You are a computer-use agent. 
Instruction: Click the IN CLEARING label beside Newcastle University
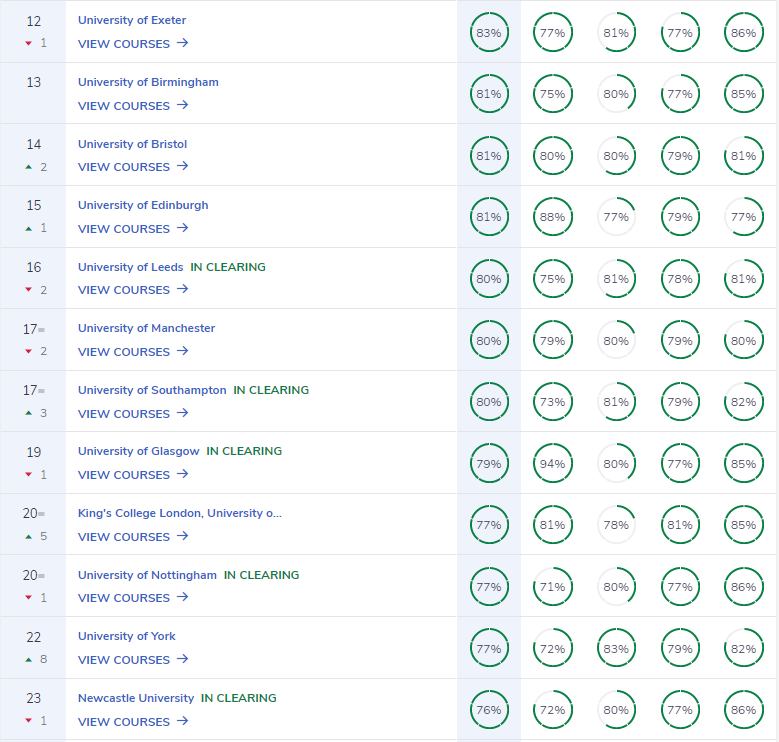click(x=238, y=698)
